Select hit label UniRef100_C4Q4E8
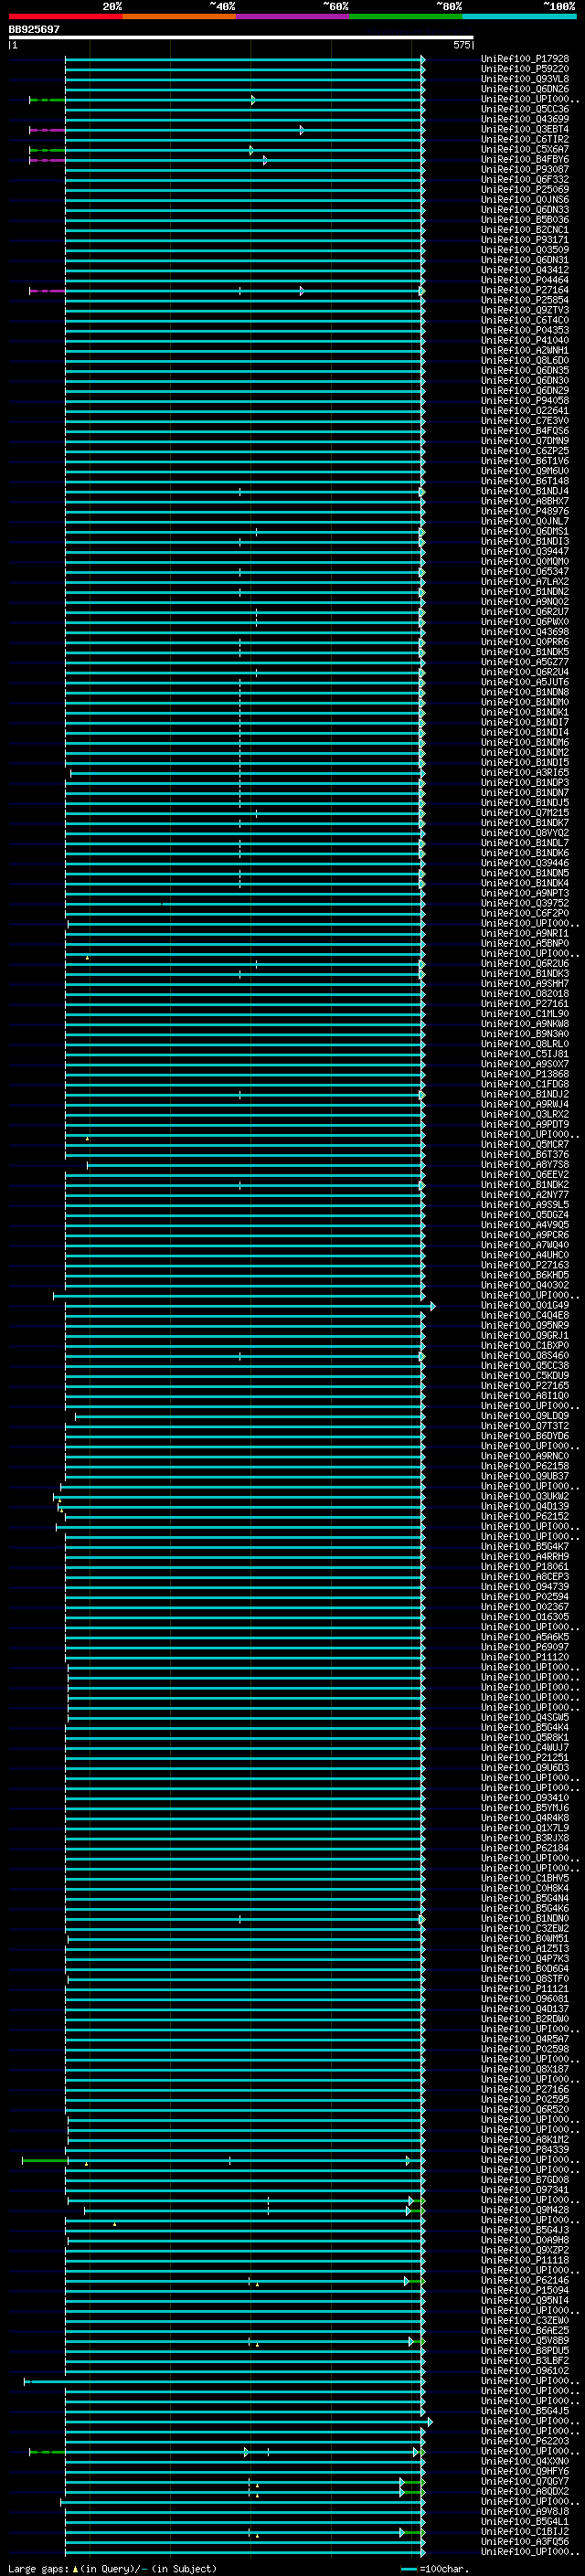The height and width of the screenshot is (2576, 585). click(x=524, y=1315)
